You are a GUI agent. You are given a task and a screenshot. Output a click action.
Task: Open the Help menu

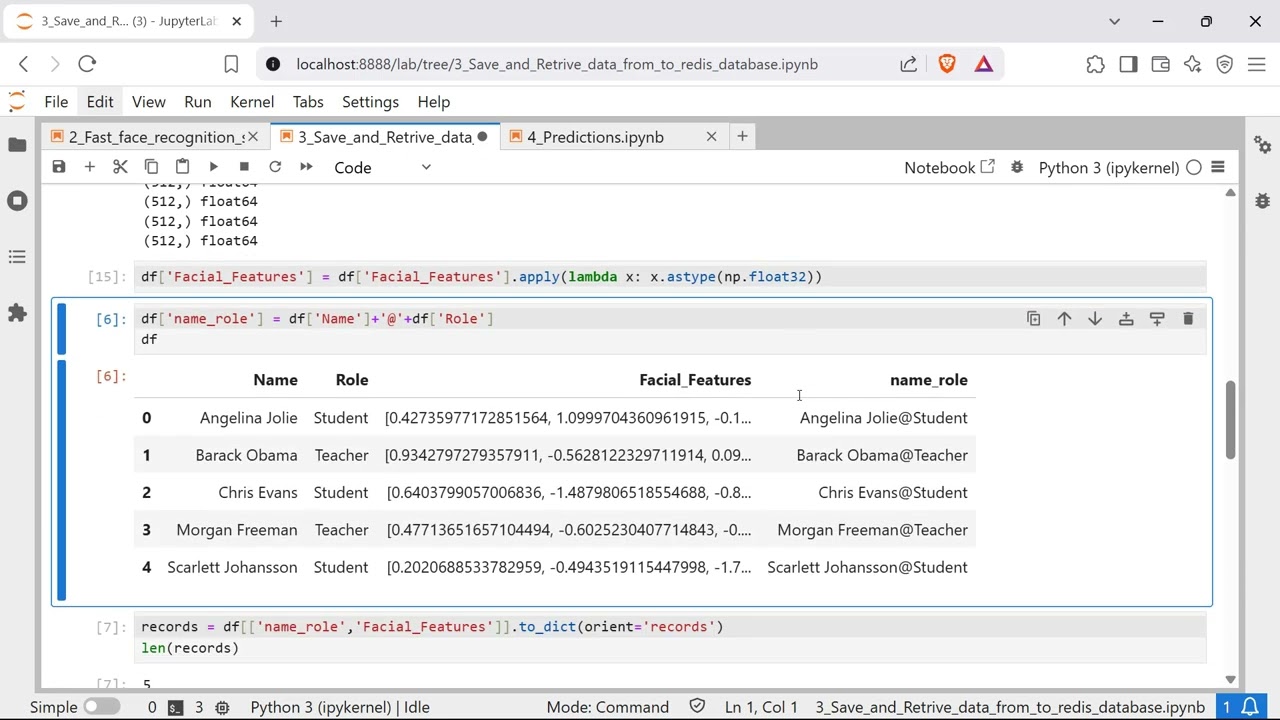433,102
